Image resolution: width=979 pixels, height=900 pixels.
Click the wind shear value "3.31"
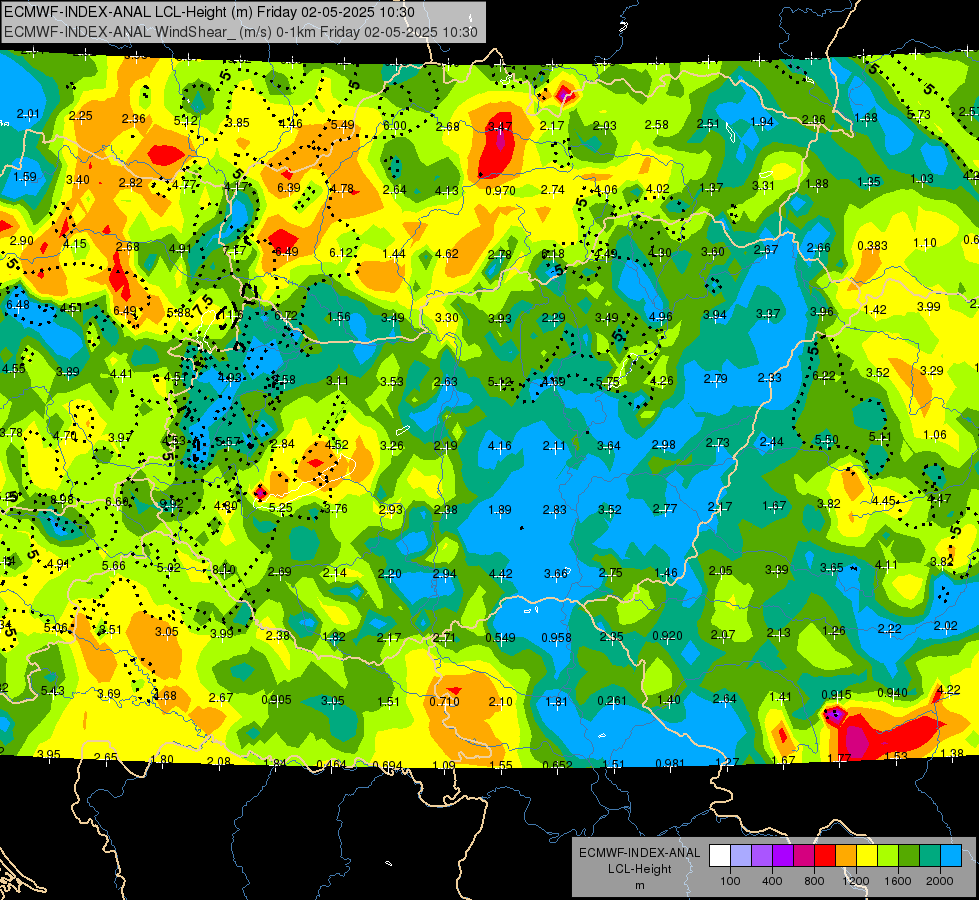point(763,185)
